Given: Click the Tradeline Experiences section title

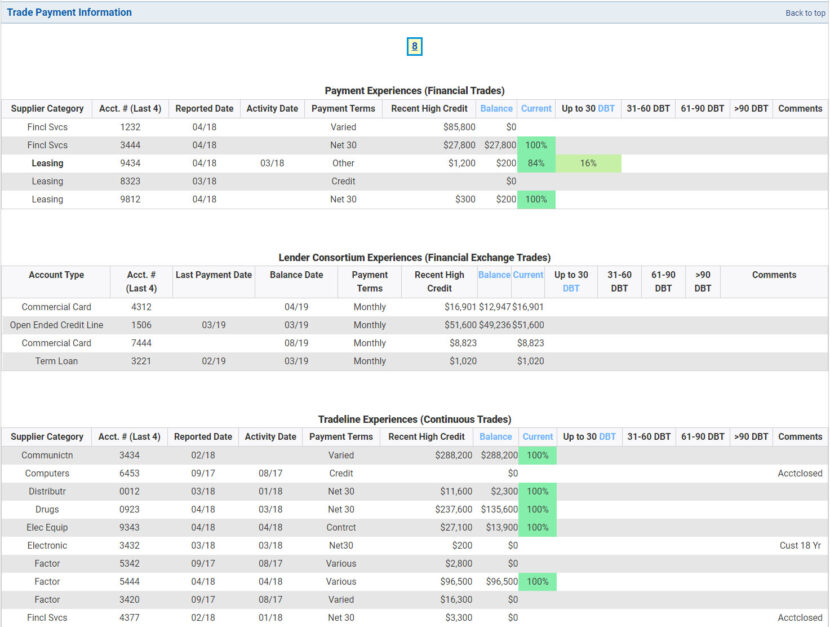Looking at the screenshot, I should coord(414,419).
